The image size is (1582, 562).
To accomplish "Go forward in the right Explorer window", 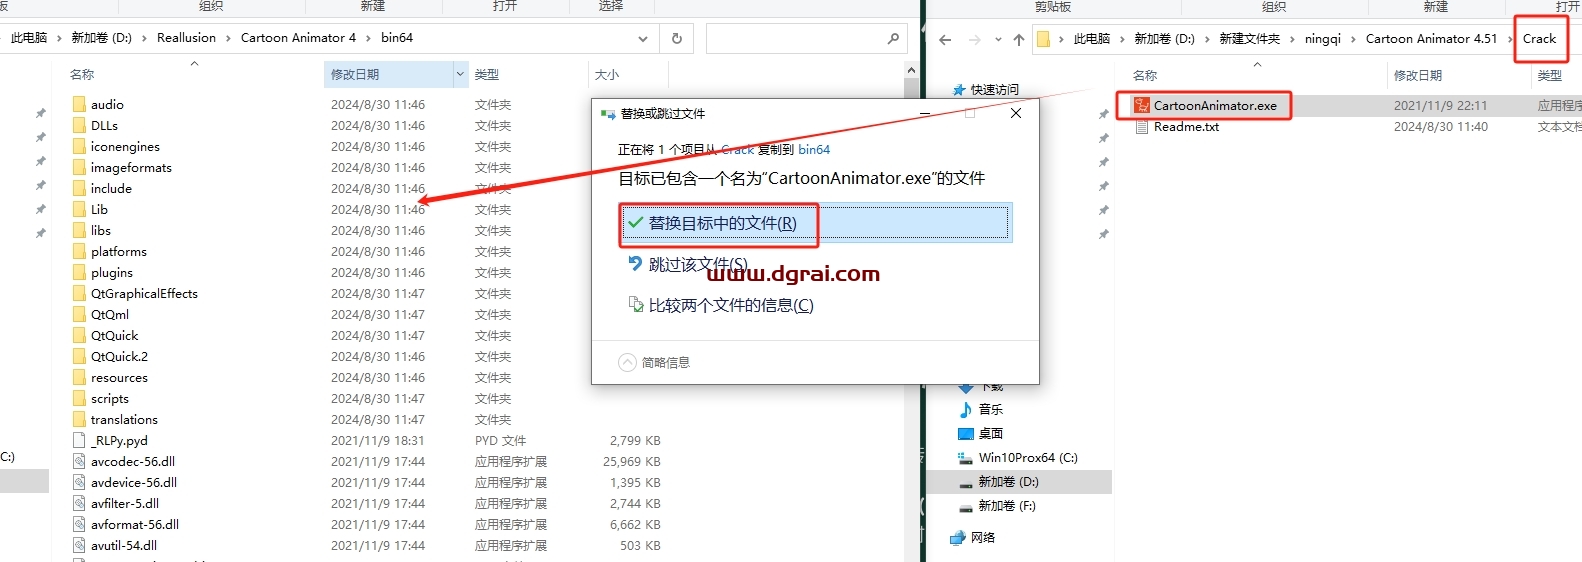I will [975, 39].
